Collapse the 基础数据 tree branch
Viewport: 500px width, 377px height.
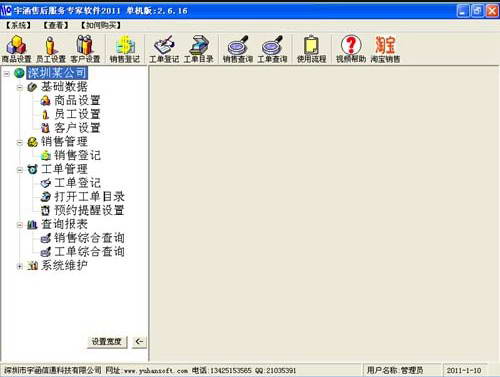pos(20,87)
